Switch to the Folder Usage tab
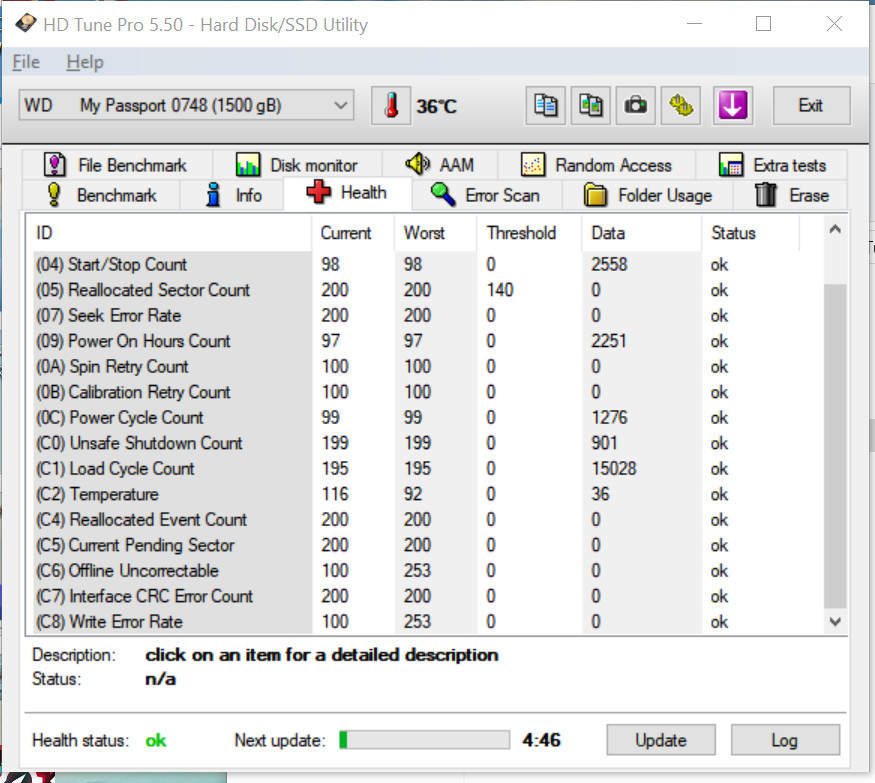The height and width of the screenshot is (783, 875). pyautogui.click(x=648, y=195)
